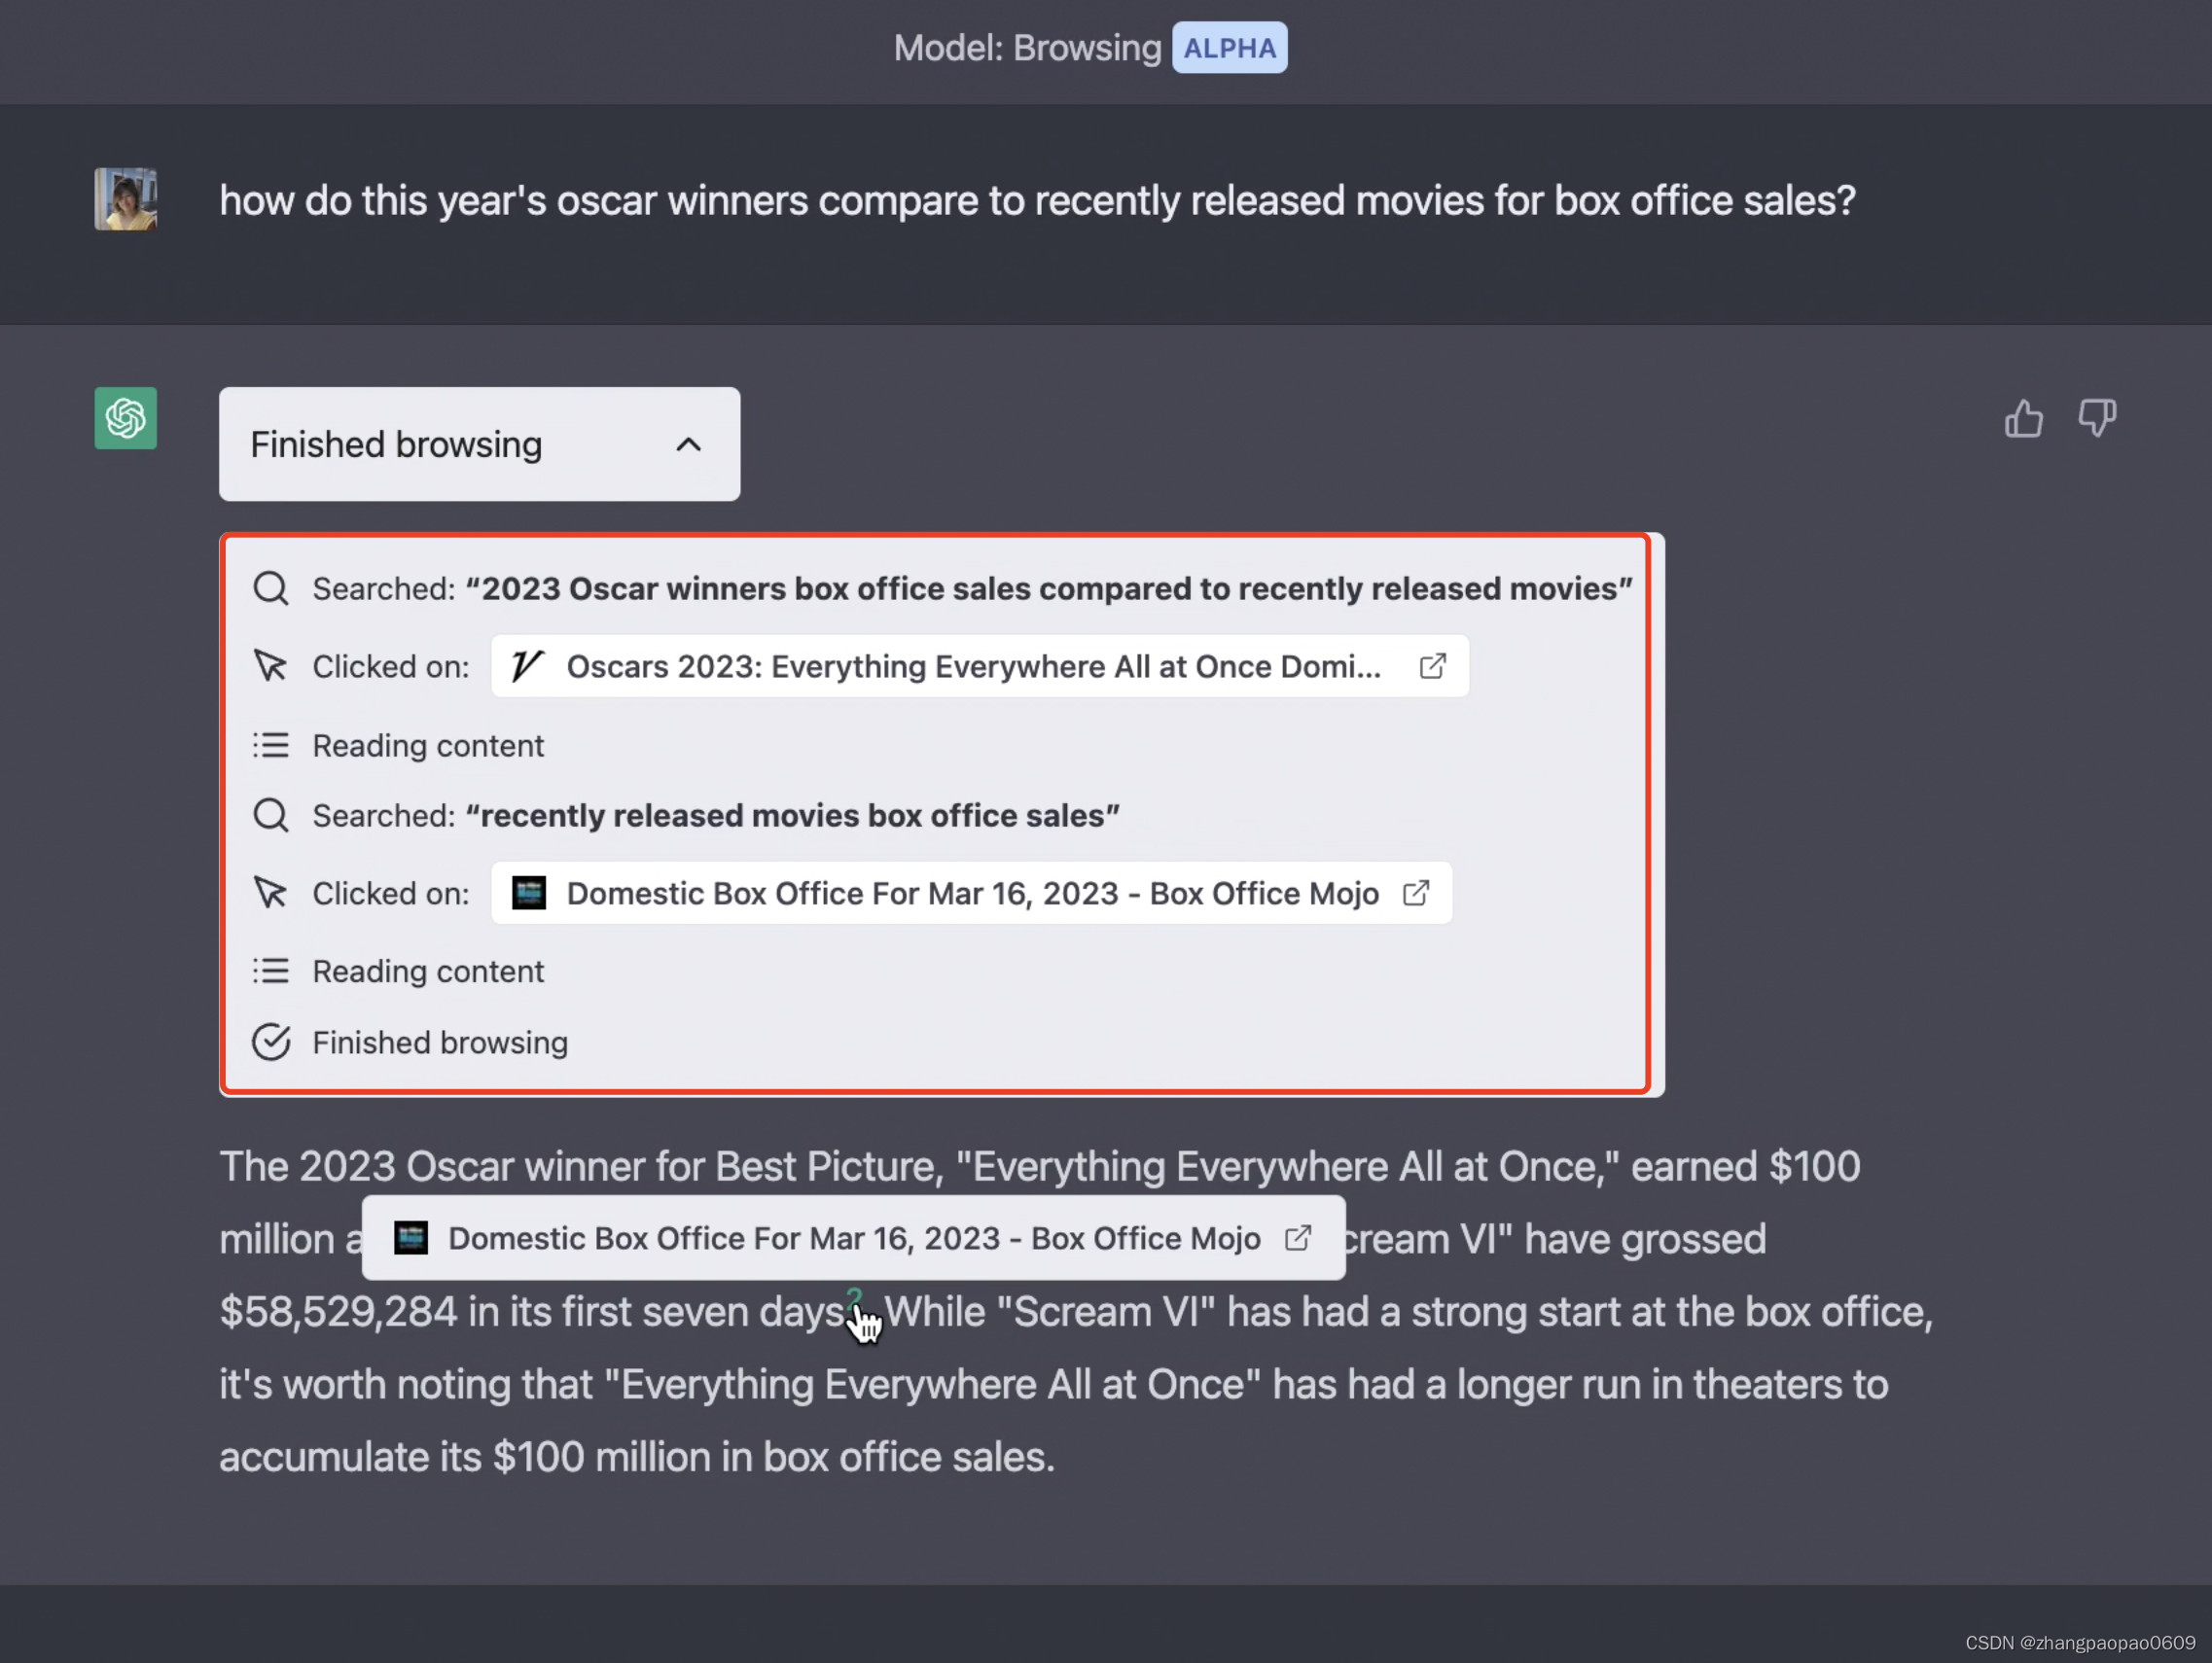2212x1663 pixels.
Task: Click list icon beside first Reading content
Action: (x=270, y=746)
